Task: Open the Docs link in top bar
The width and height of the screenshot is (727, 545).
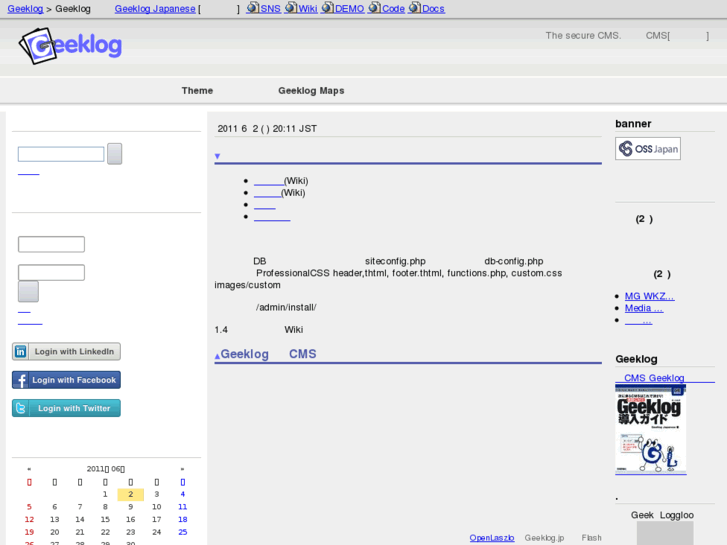Action: [434, 9]
